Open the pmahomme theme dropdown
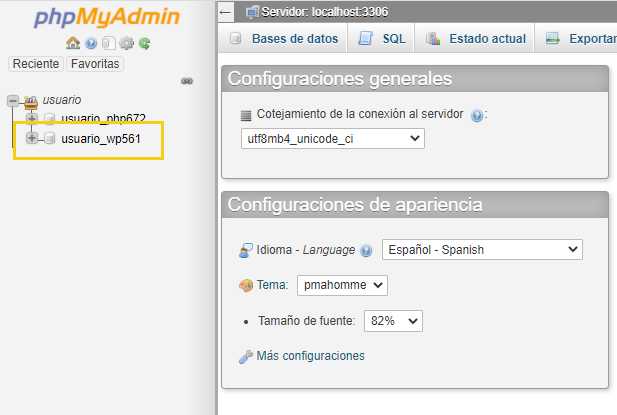The width and height of the screenshot is (617, 415). point(342,285)
